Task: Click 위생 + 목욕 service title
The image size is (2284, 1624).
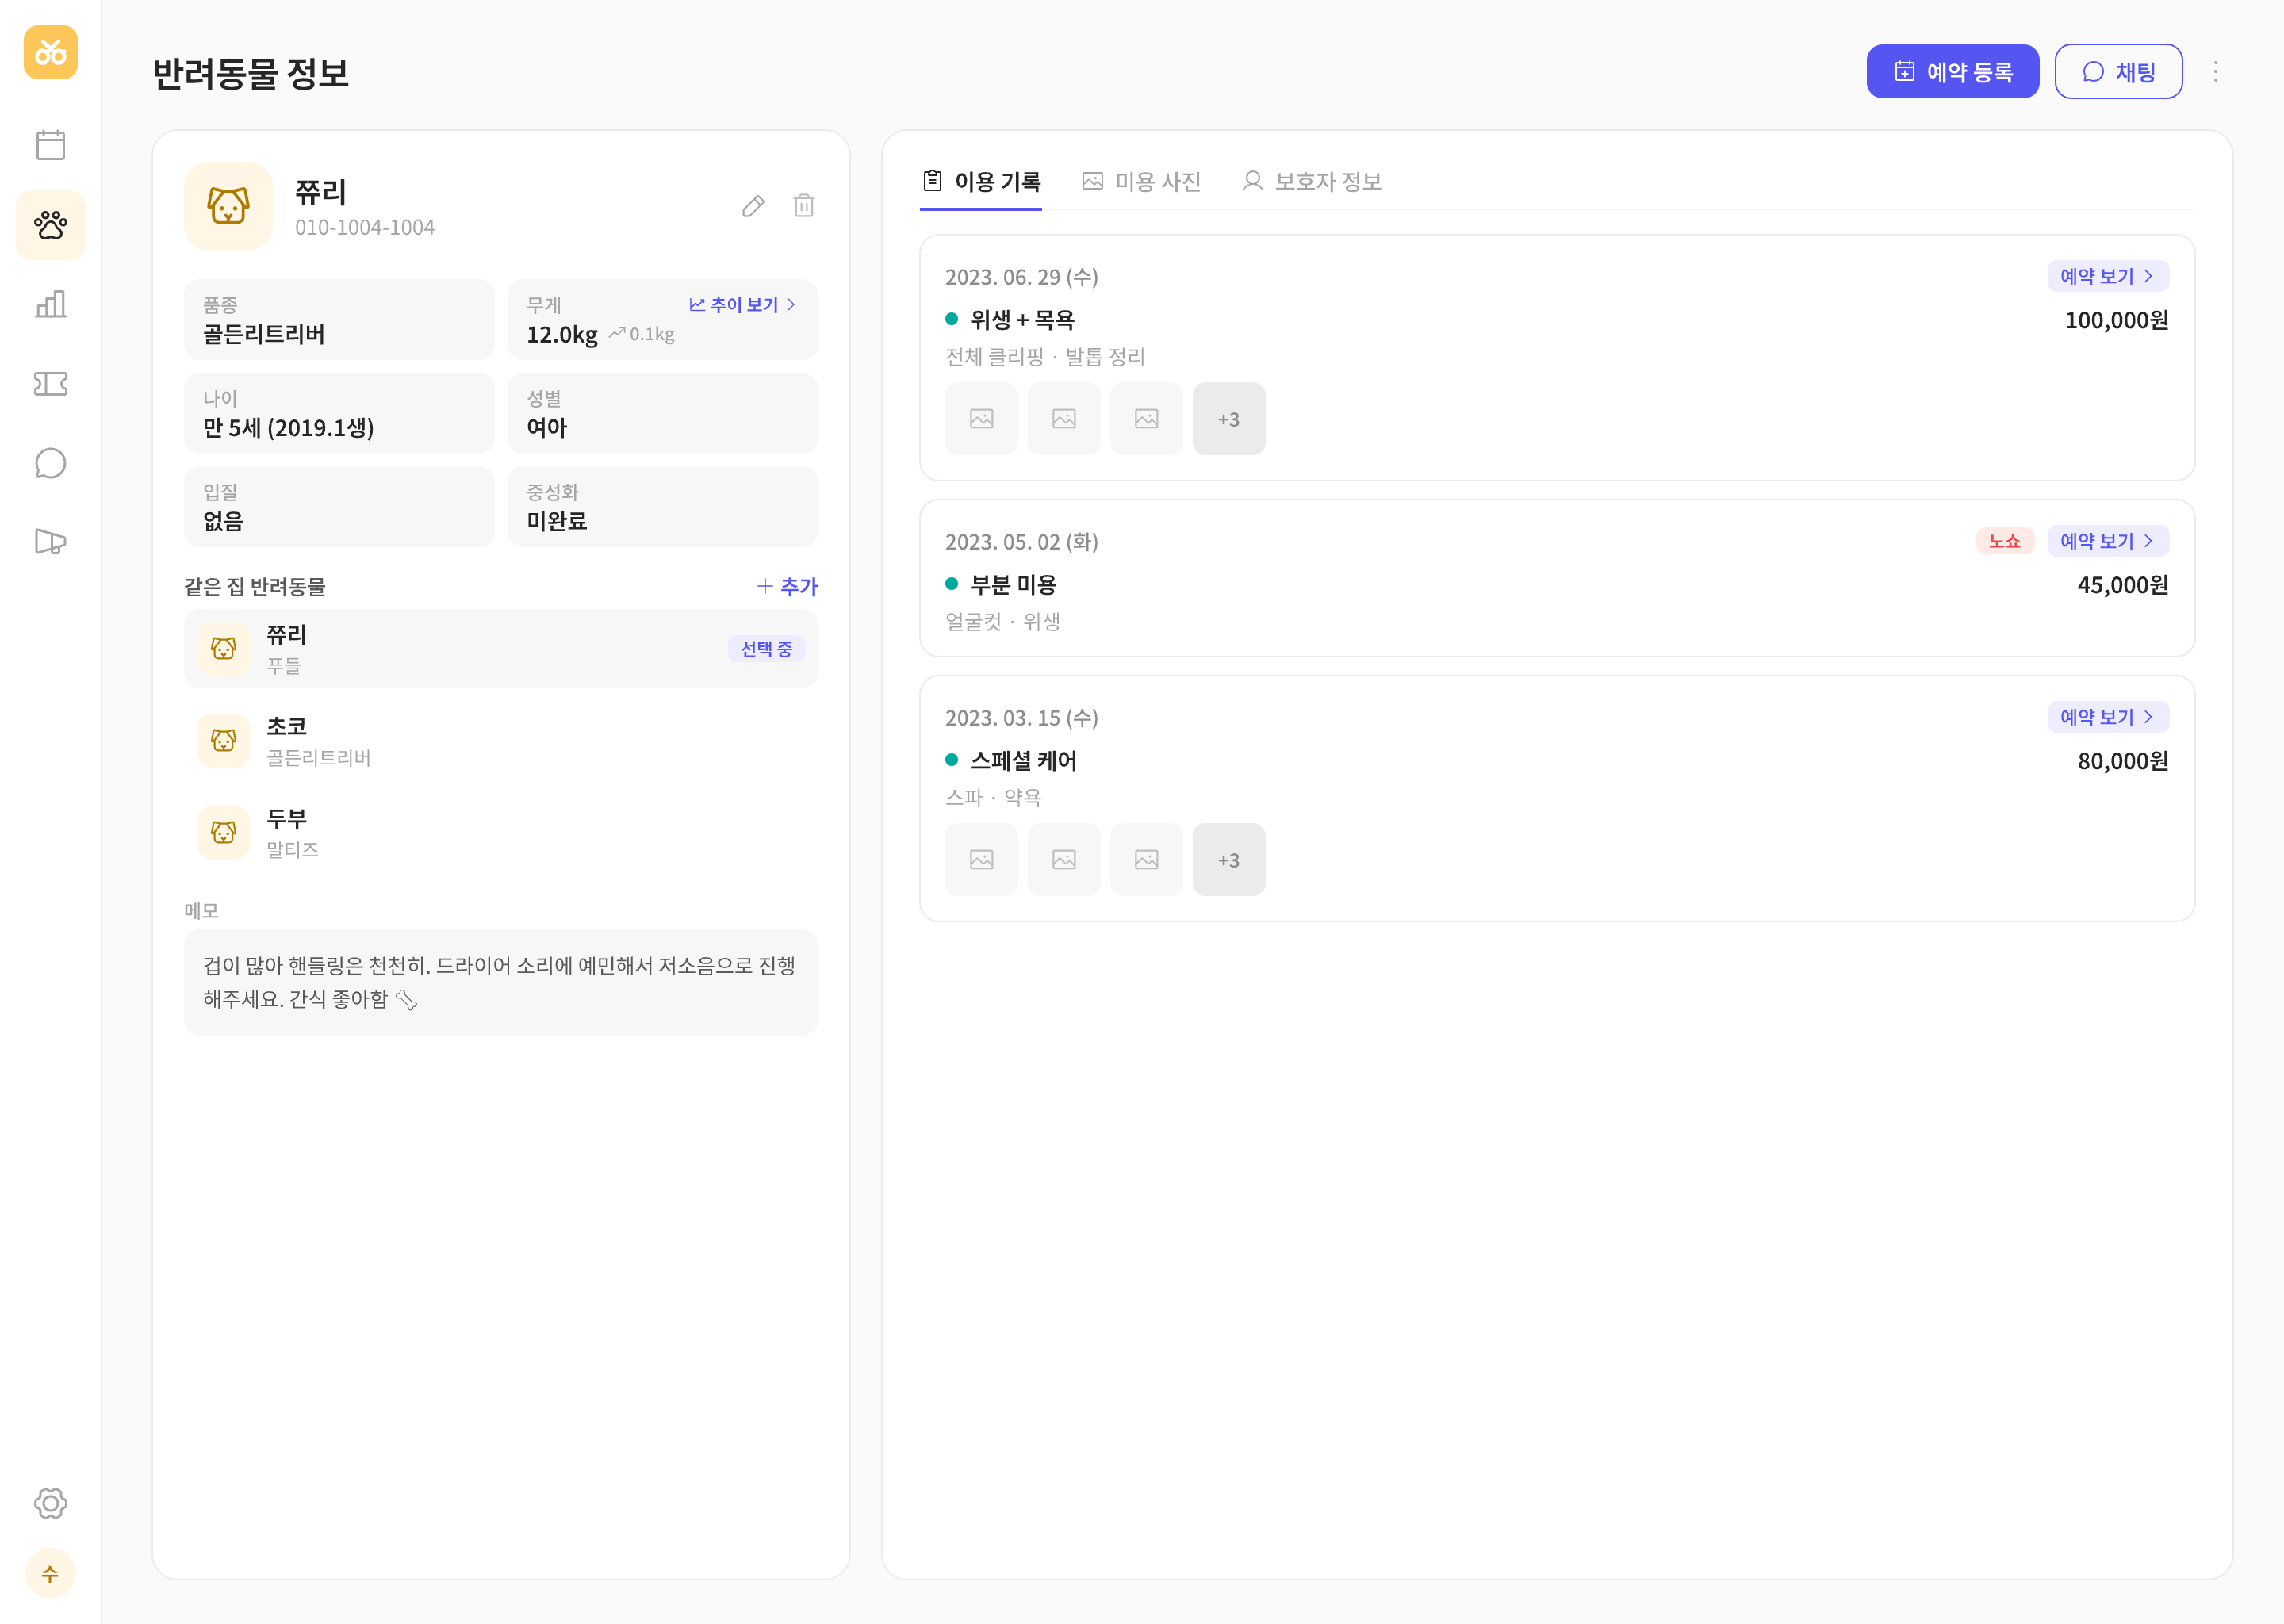Action: click(x=1022, y=320)
